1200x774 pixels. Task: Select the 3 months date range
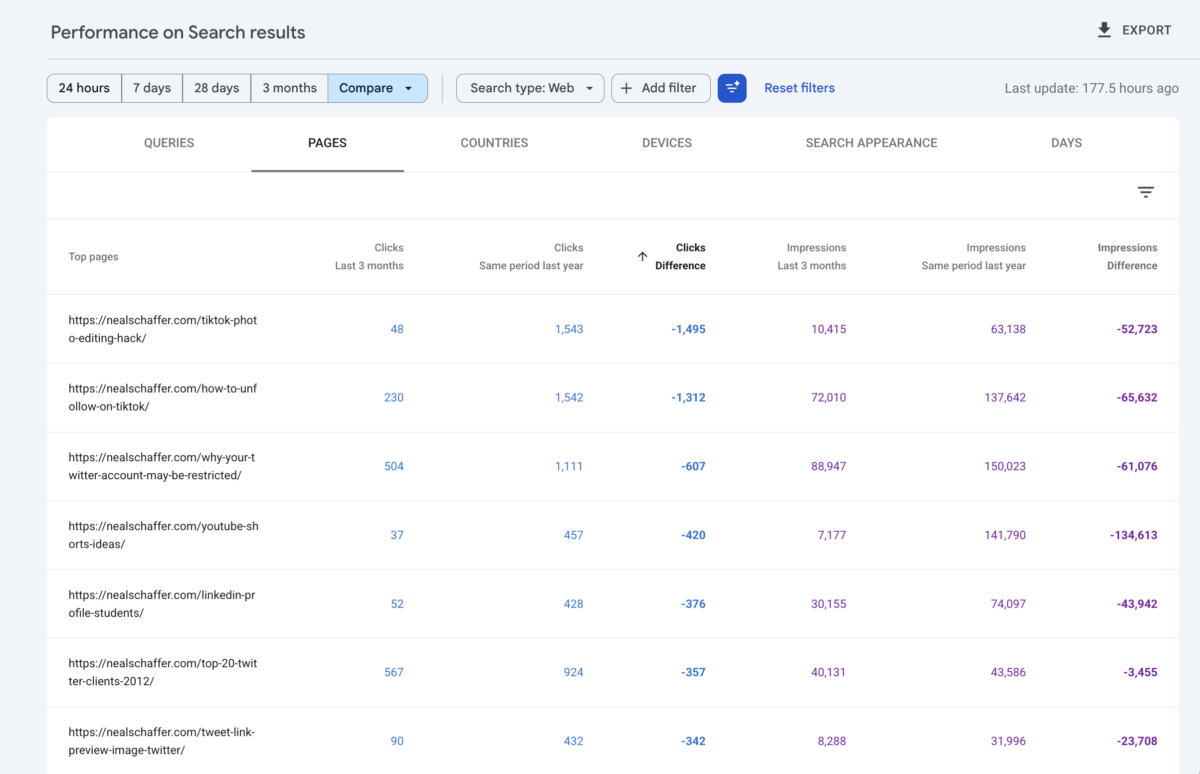289,88
